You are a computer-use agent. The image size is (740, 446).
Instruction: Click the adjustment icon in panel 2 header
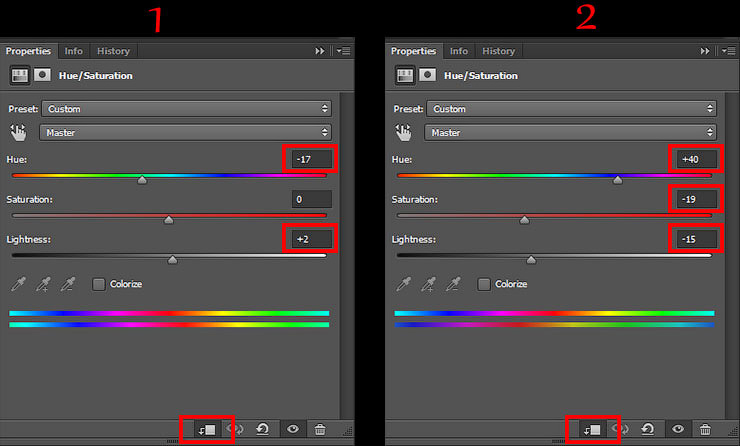click(405, 76)
